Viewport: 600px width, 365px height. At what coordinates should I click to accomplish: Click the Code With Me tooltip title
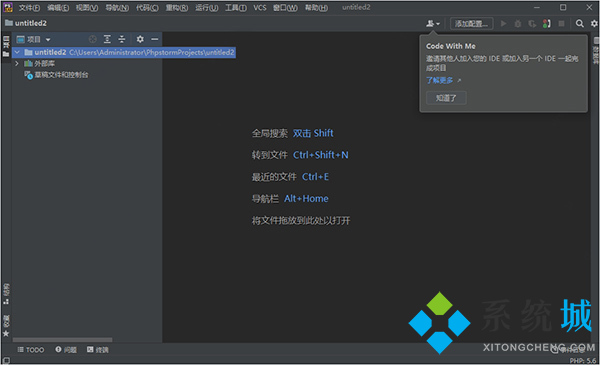tap(451, 46)
